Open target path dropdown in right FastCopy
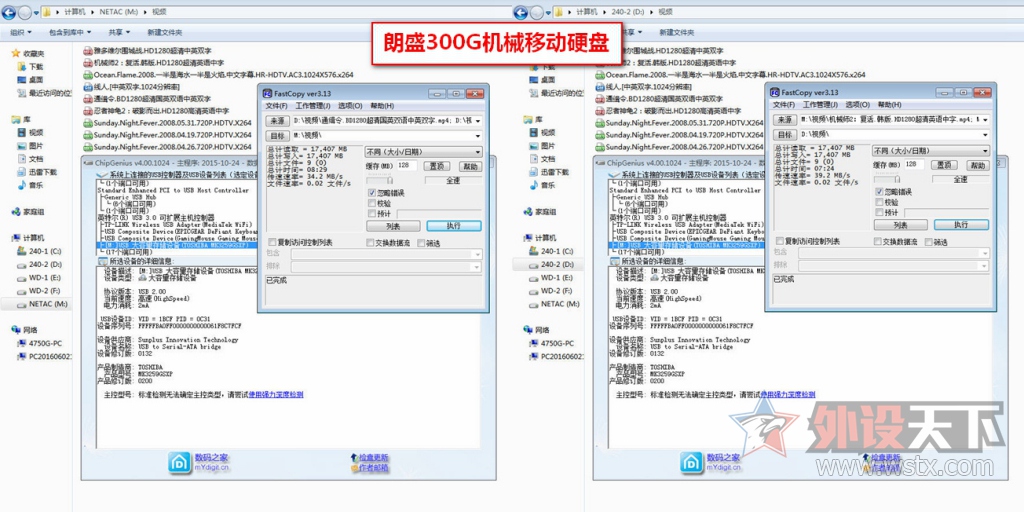The height and width of the screenshot is (512, 1024). pyautogui.click(x=985, y=134)
